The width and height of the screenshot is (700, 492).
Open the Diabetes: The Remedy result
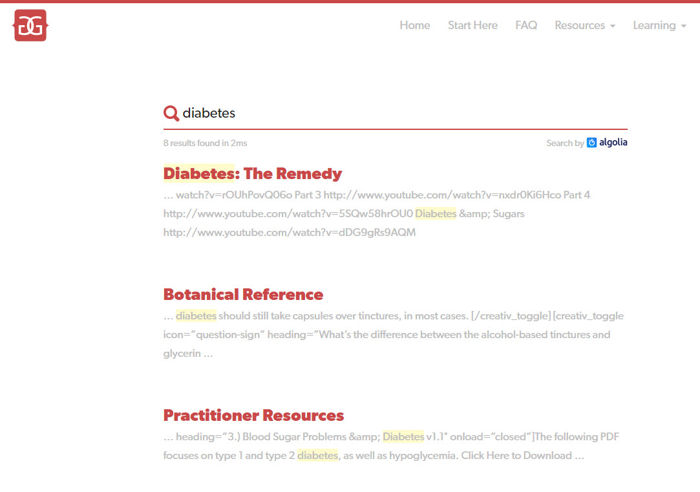click(x=252, y=173)
